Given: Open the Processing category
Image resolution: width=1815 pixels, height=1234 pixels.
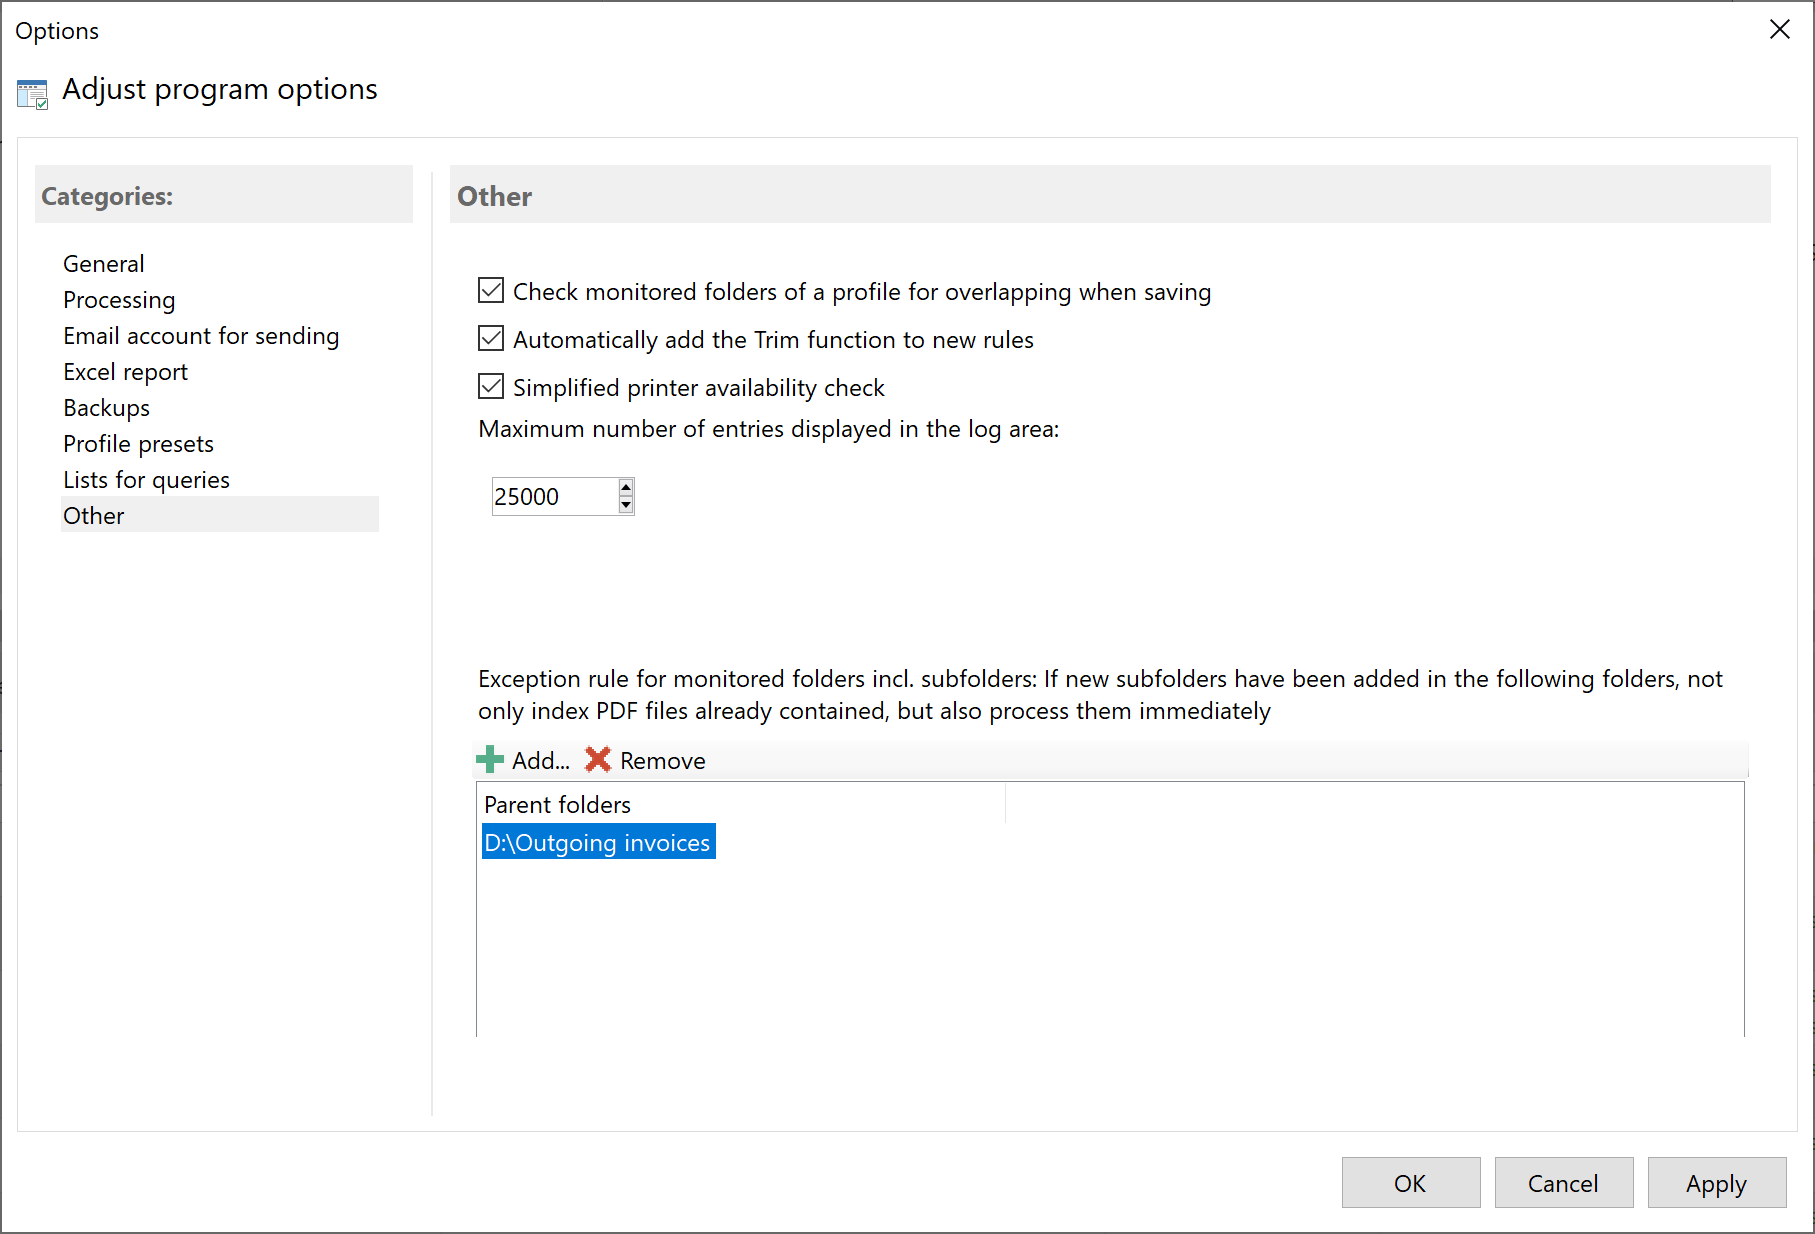Looking at the screenshot, I should (x=119, y=299).
